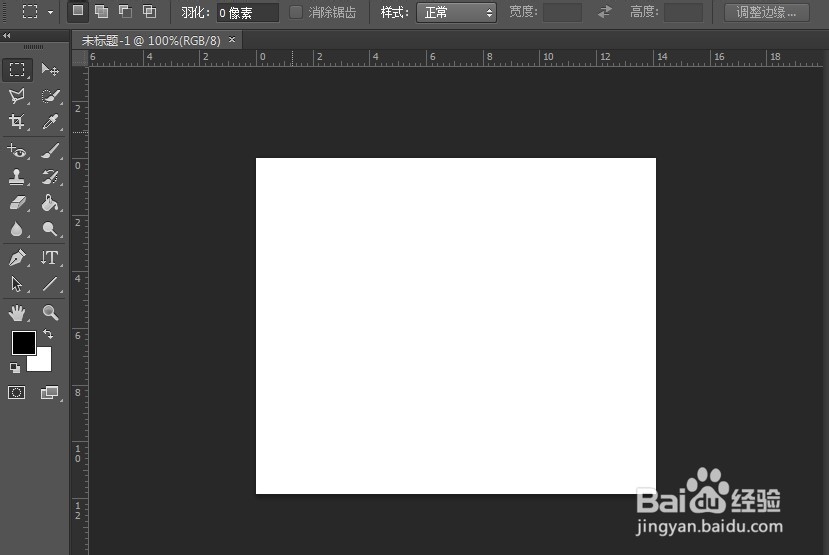Open the style (样式) dropdown showing 正常
Image resolution: width=829 pixels, height=555 pixels.
coord(456,12)
